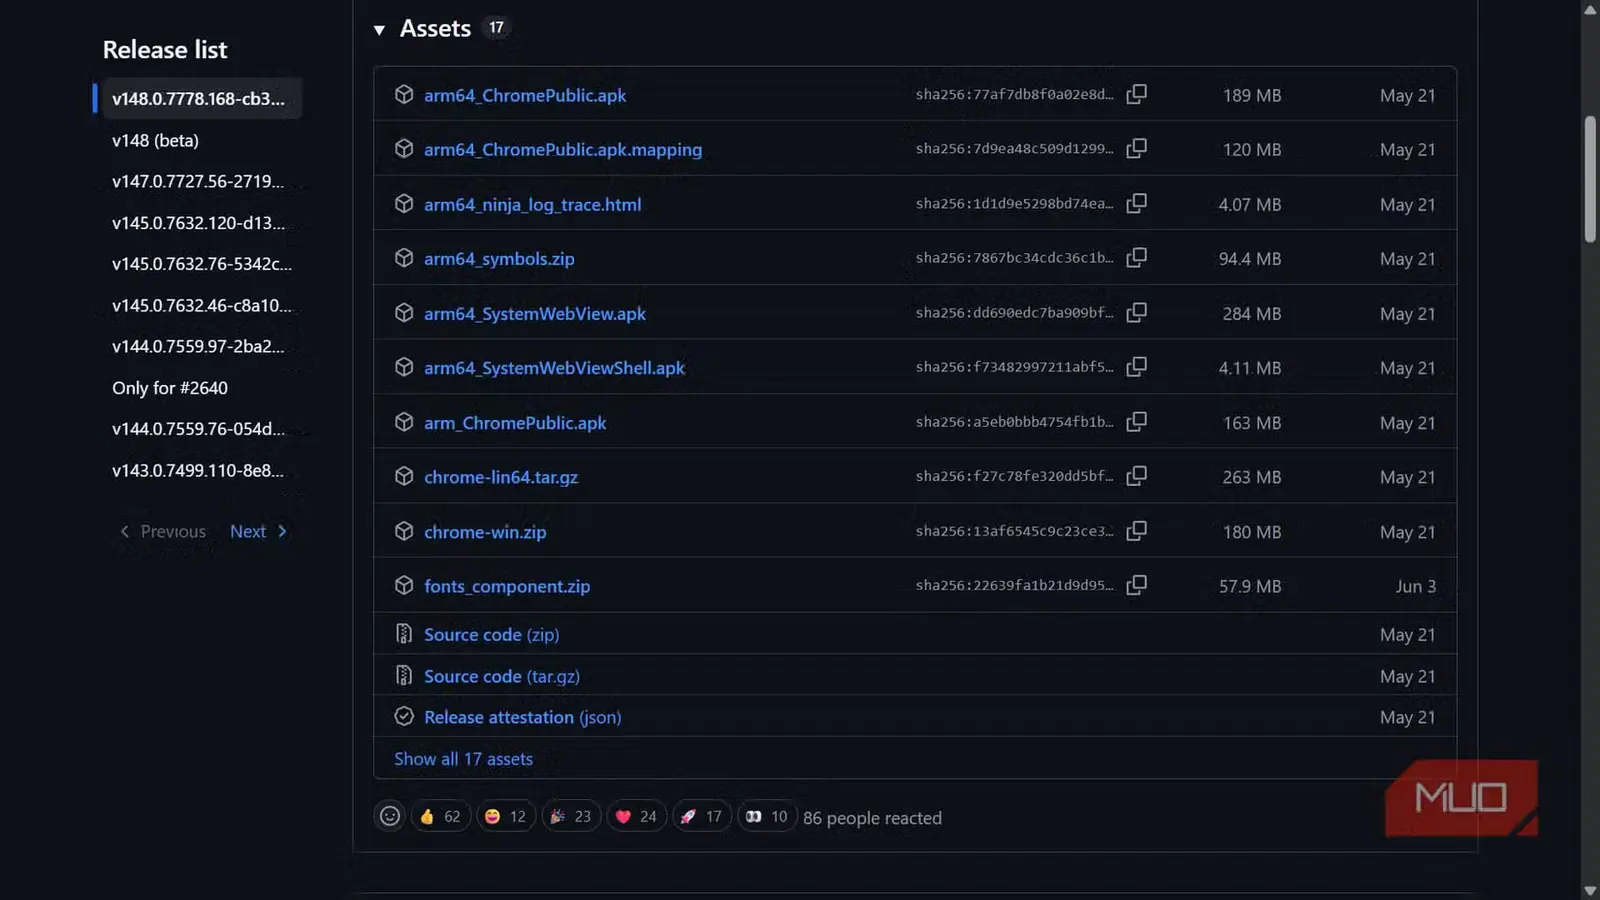Download Source code (tar.gz)

(x=502, y=676)
